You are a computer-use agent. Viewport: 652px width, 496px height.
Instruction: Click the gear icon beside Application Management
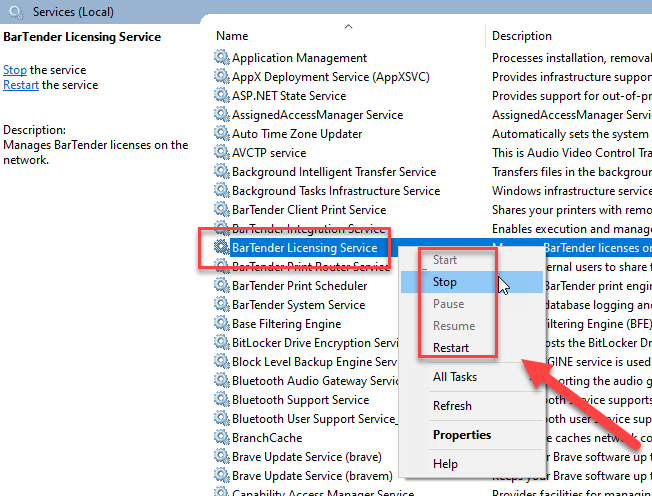coord(222,58)
